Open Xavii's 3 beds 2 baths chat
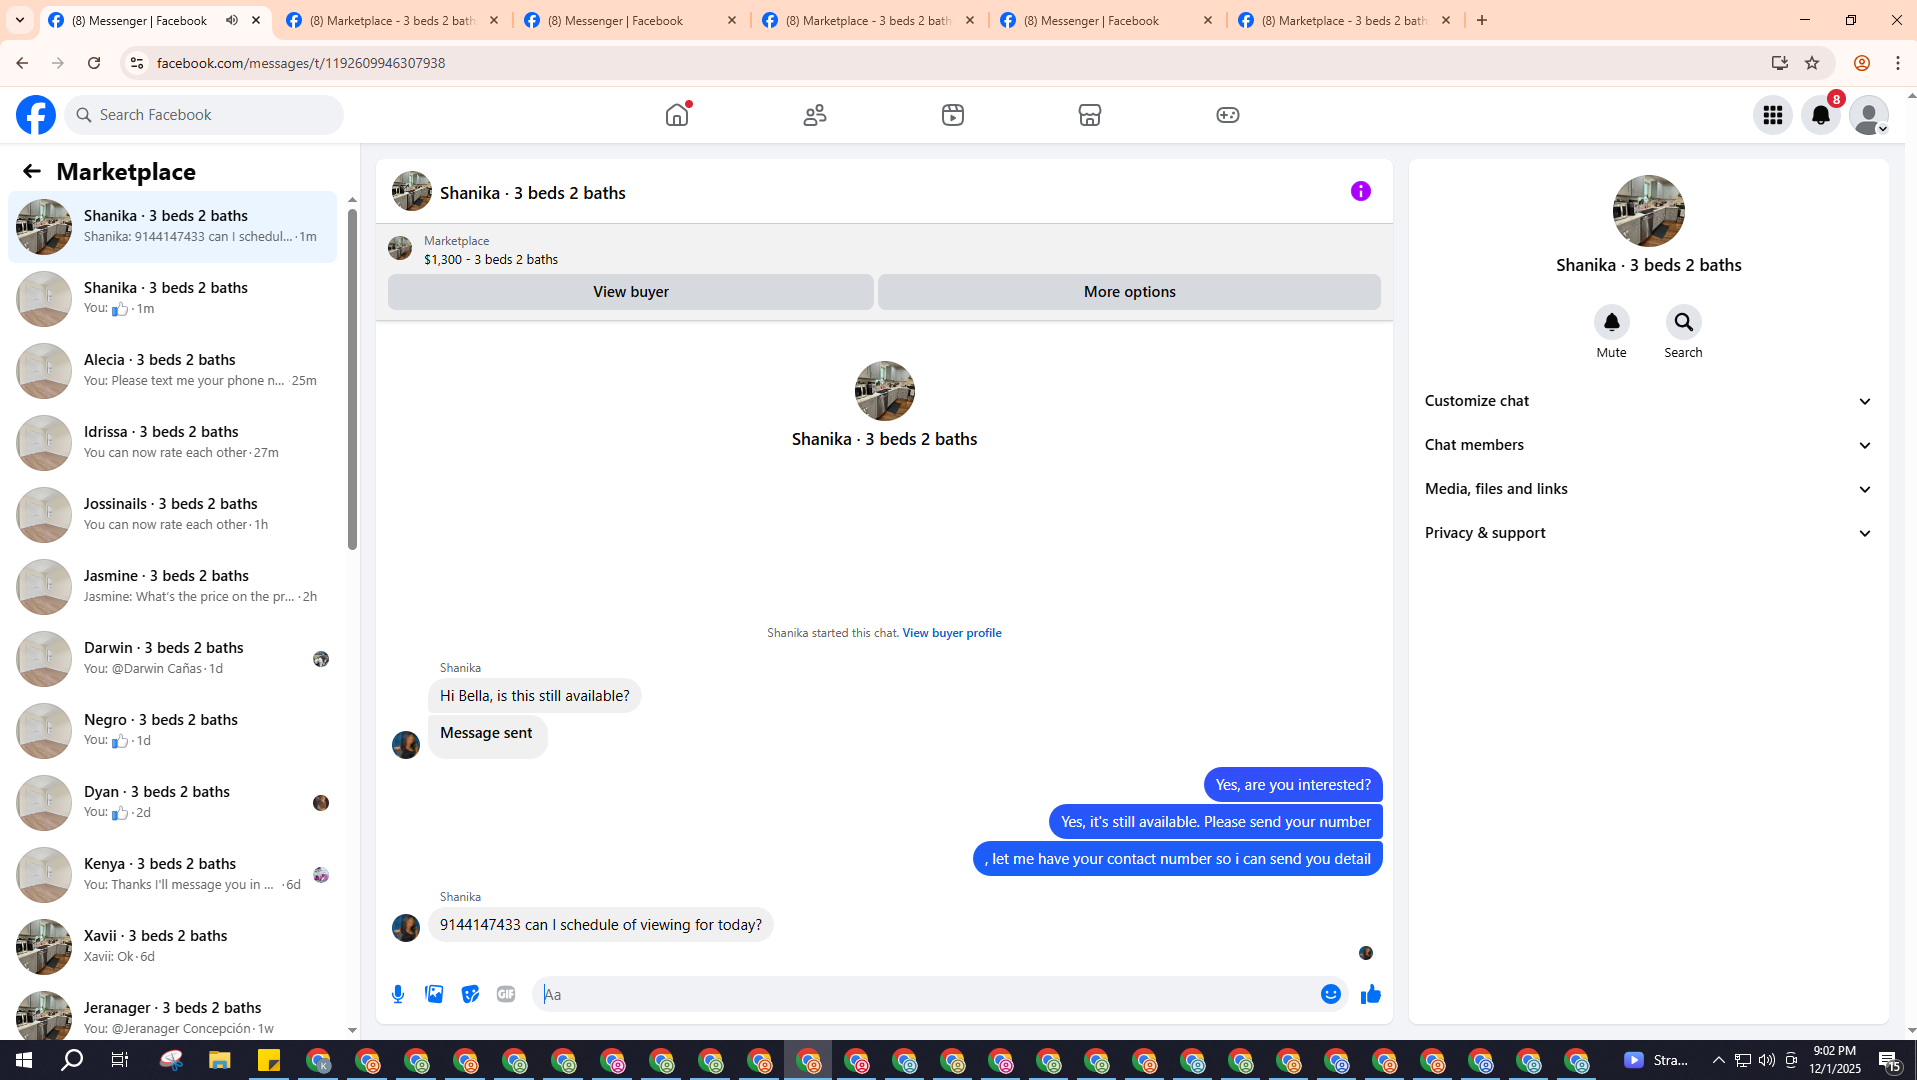Image resolution: width=1917 pixels, height=1080 pixels. pos(173,946)
